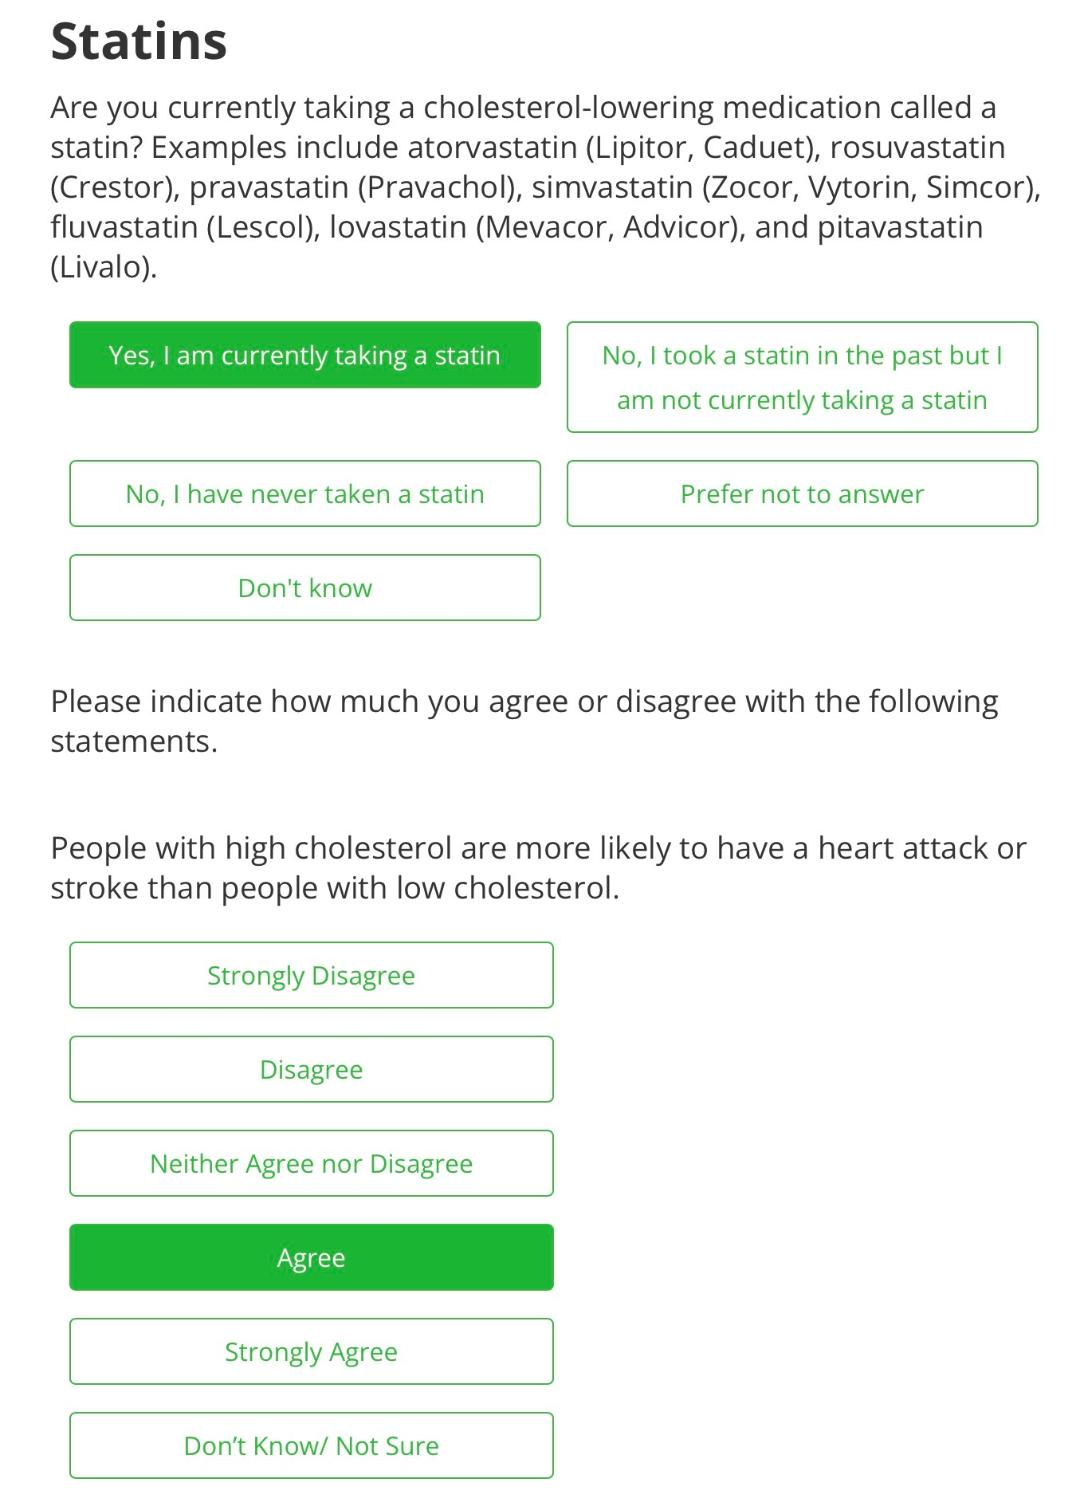Click the statin medication question text
Image resolution: width=1080 pixels, height=1510 pixels.
[545, 187]
